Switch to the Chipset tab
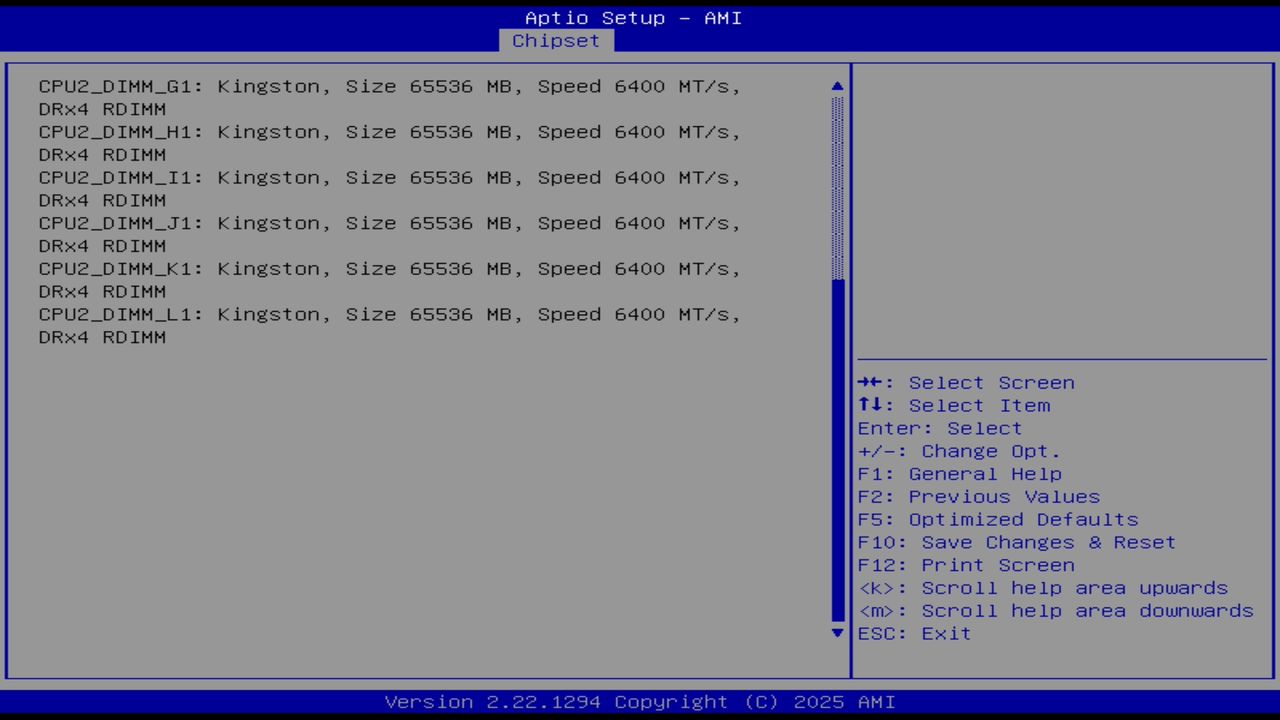This screenshot has height=720, width=1280. tap(556, 40)
